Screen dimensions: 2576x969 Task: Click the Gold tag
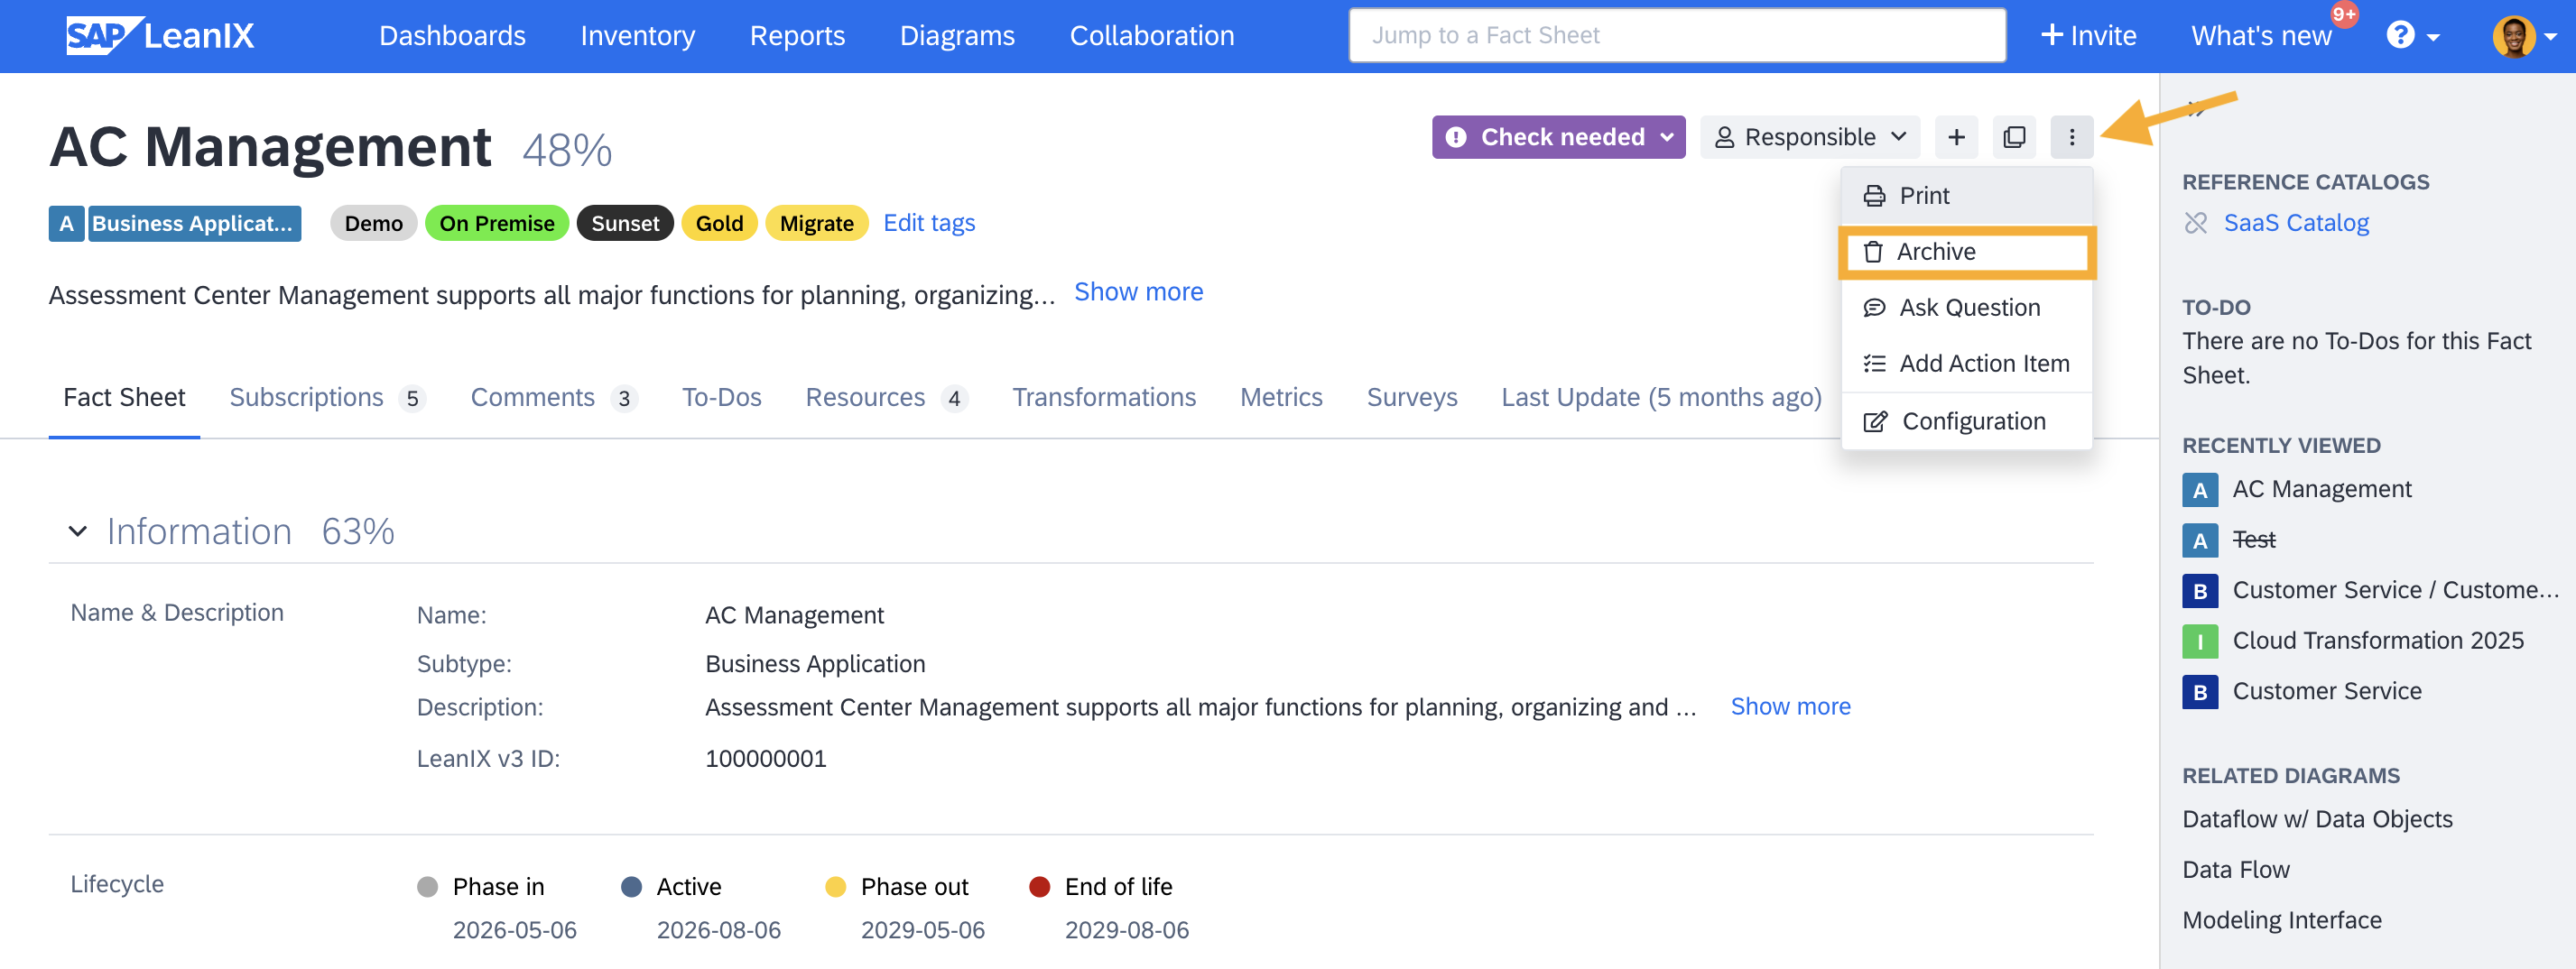(x=719, y=223)
